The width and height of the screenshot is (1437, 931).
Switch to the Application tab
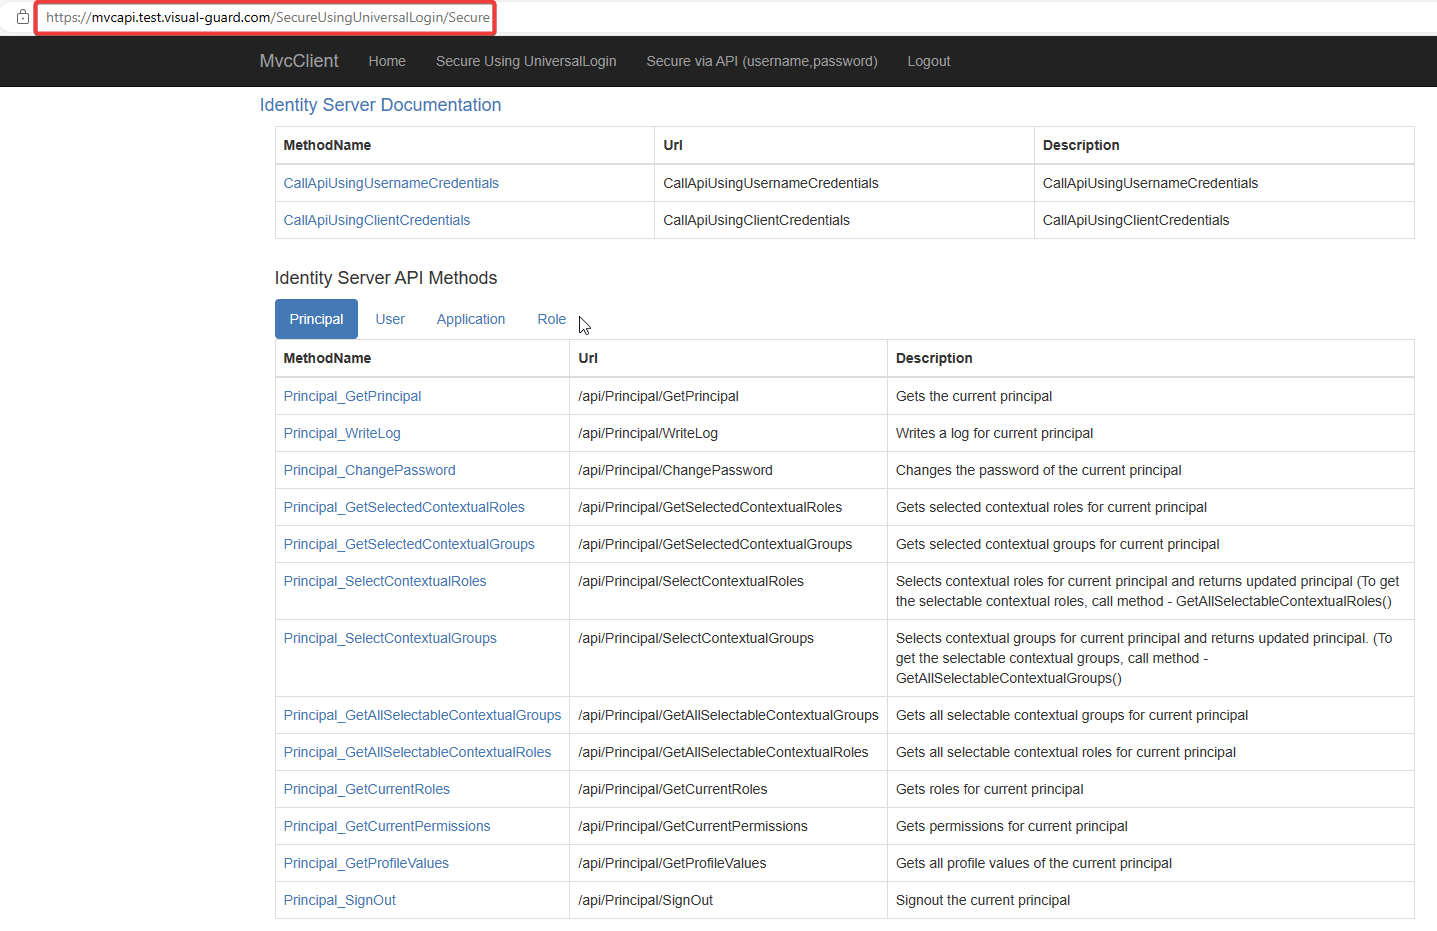pyautogui.click(x=470, y=318)
